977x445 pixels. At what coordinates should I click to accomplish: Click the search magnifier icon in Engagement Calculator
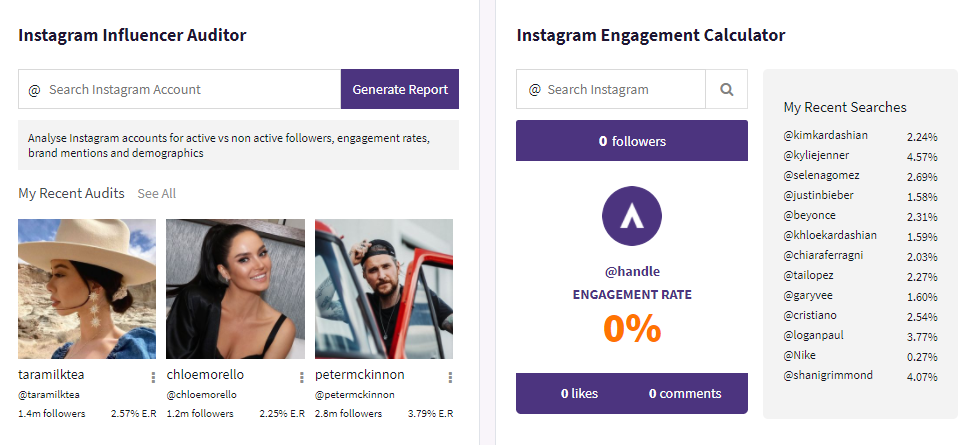(726, 89)
